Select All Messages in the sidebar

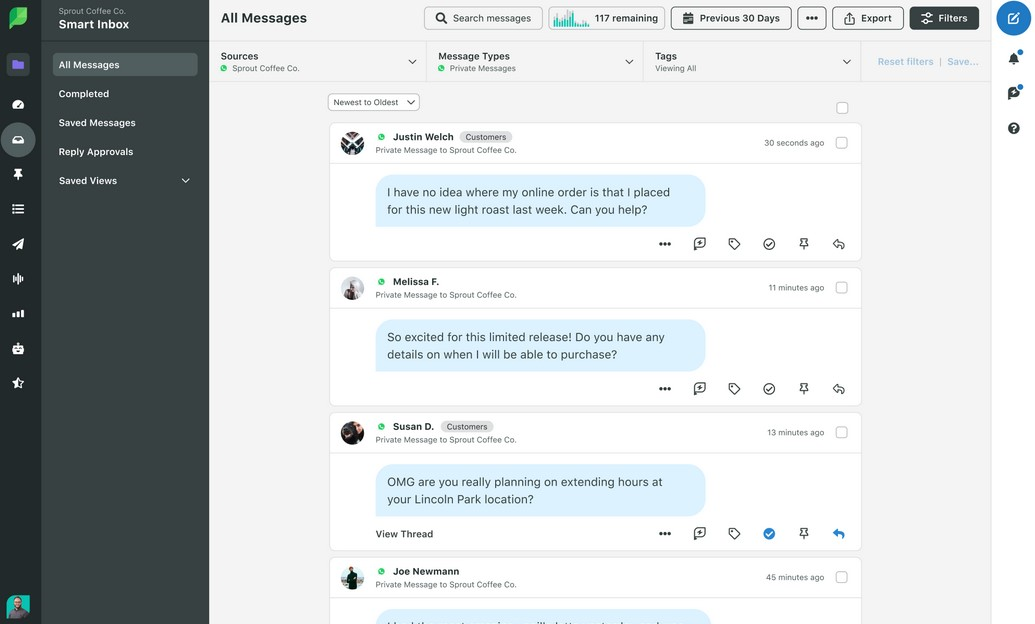[x=125, y=65]
